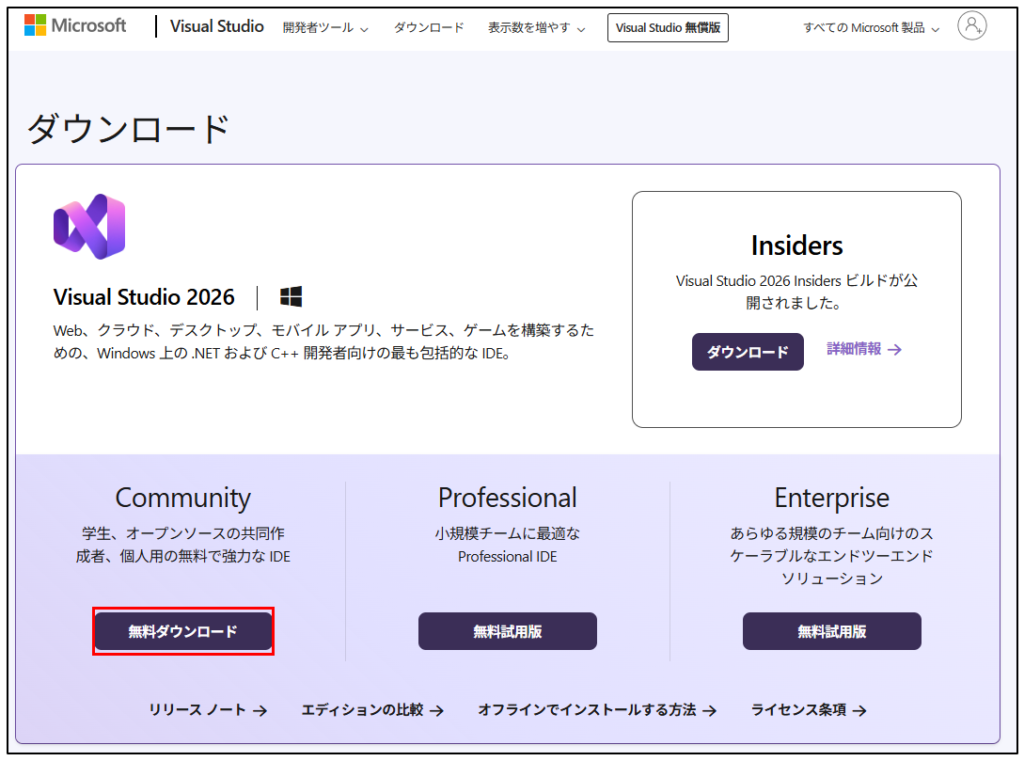
Task: Go to Visual Studio brand home link
Action: tap(217, 27)
